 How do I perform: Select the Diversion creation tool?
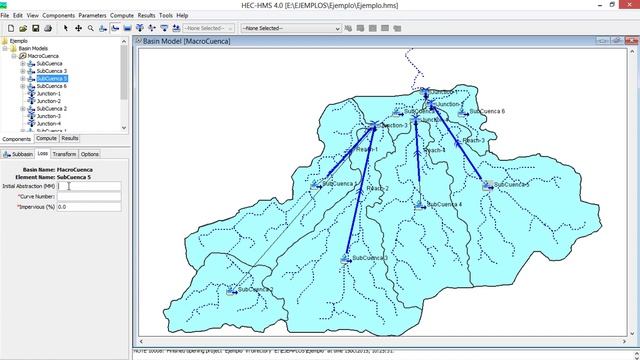[x=152, y=28]
